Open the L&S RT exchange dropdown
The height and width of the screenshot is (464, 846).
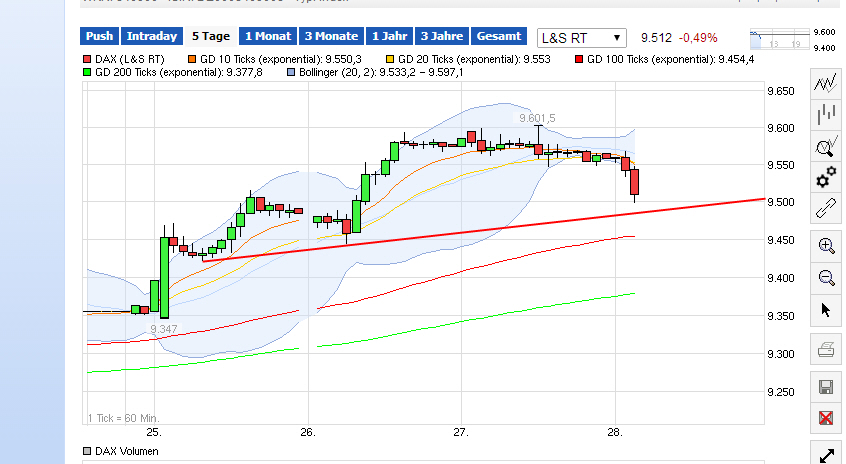click(x=582, y=38)
